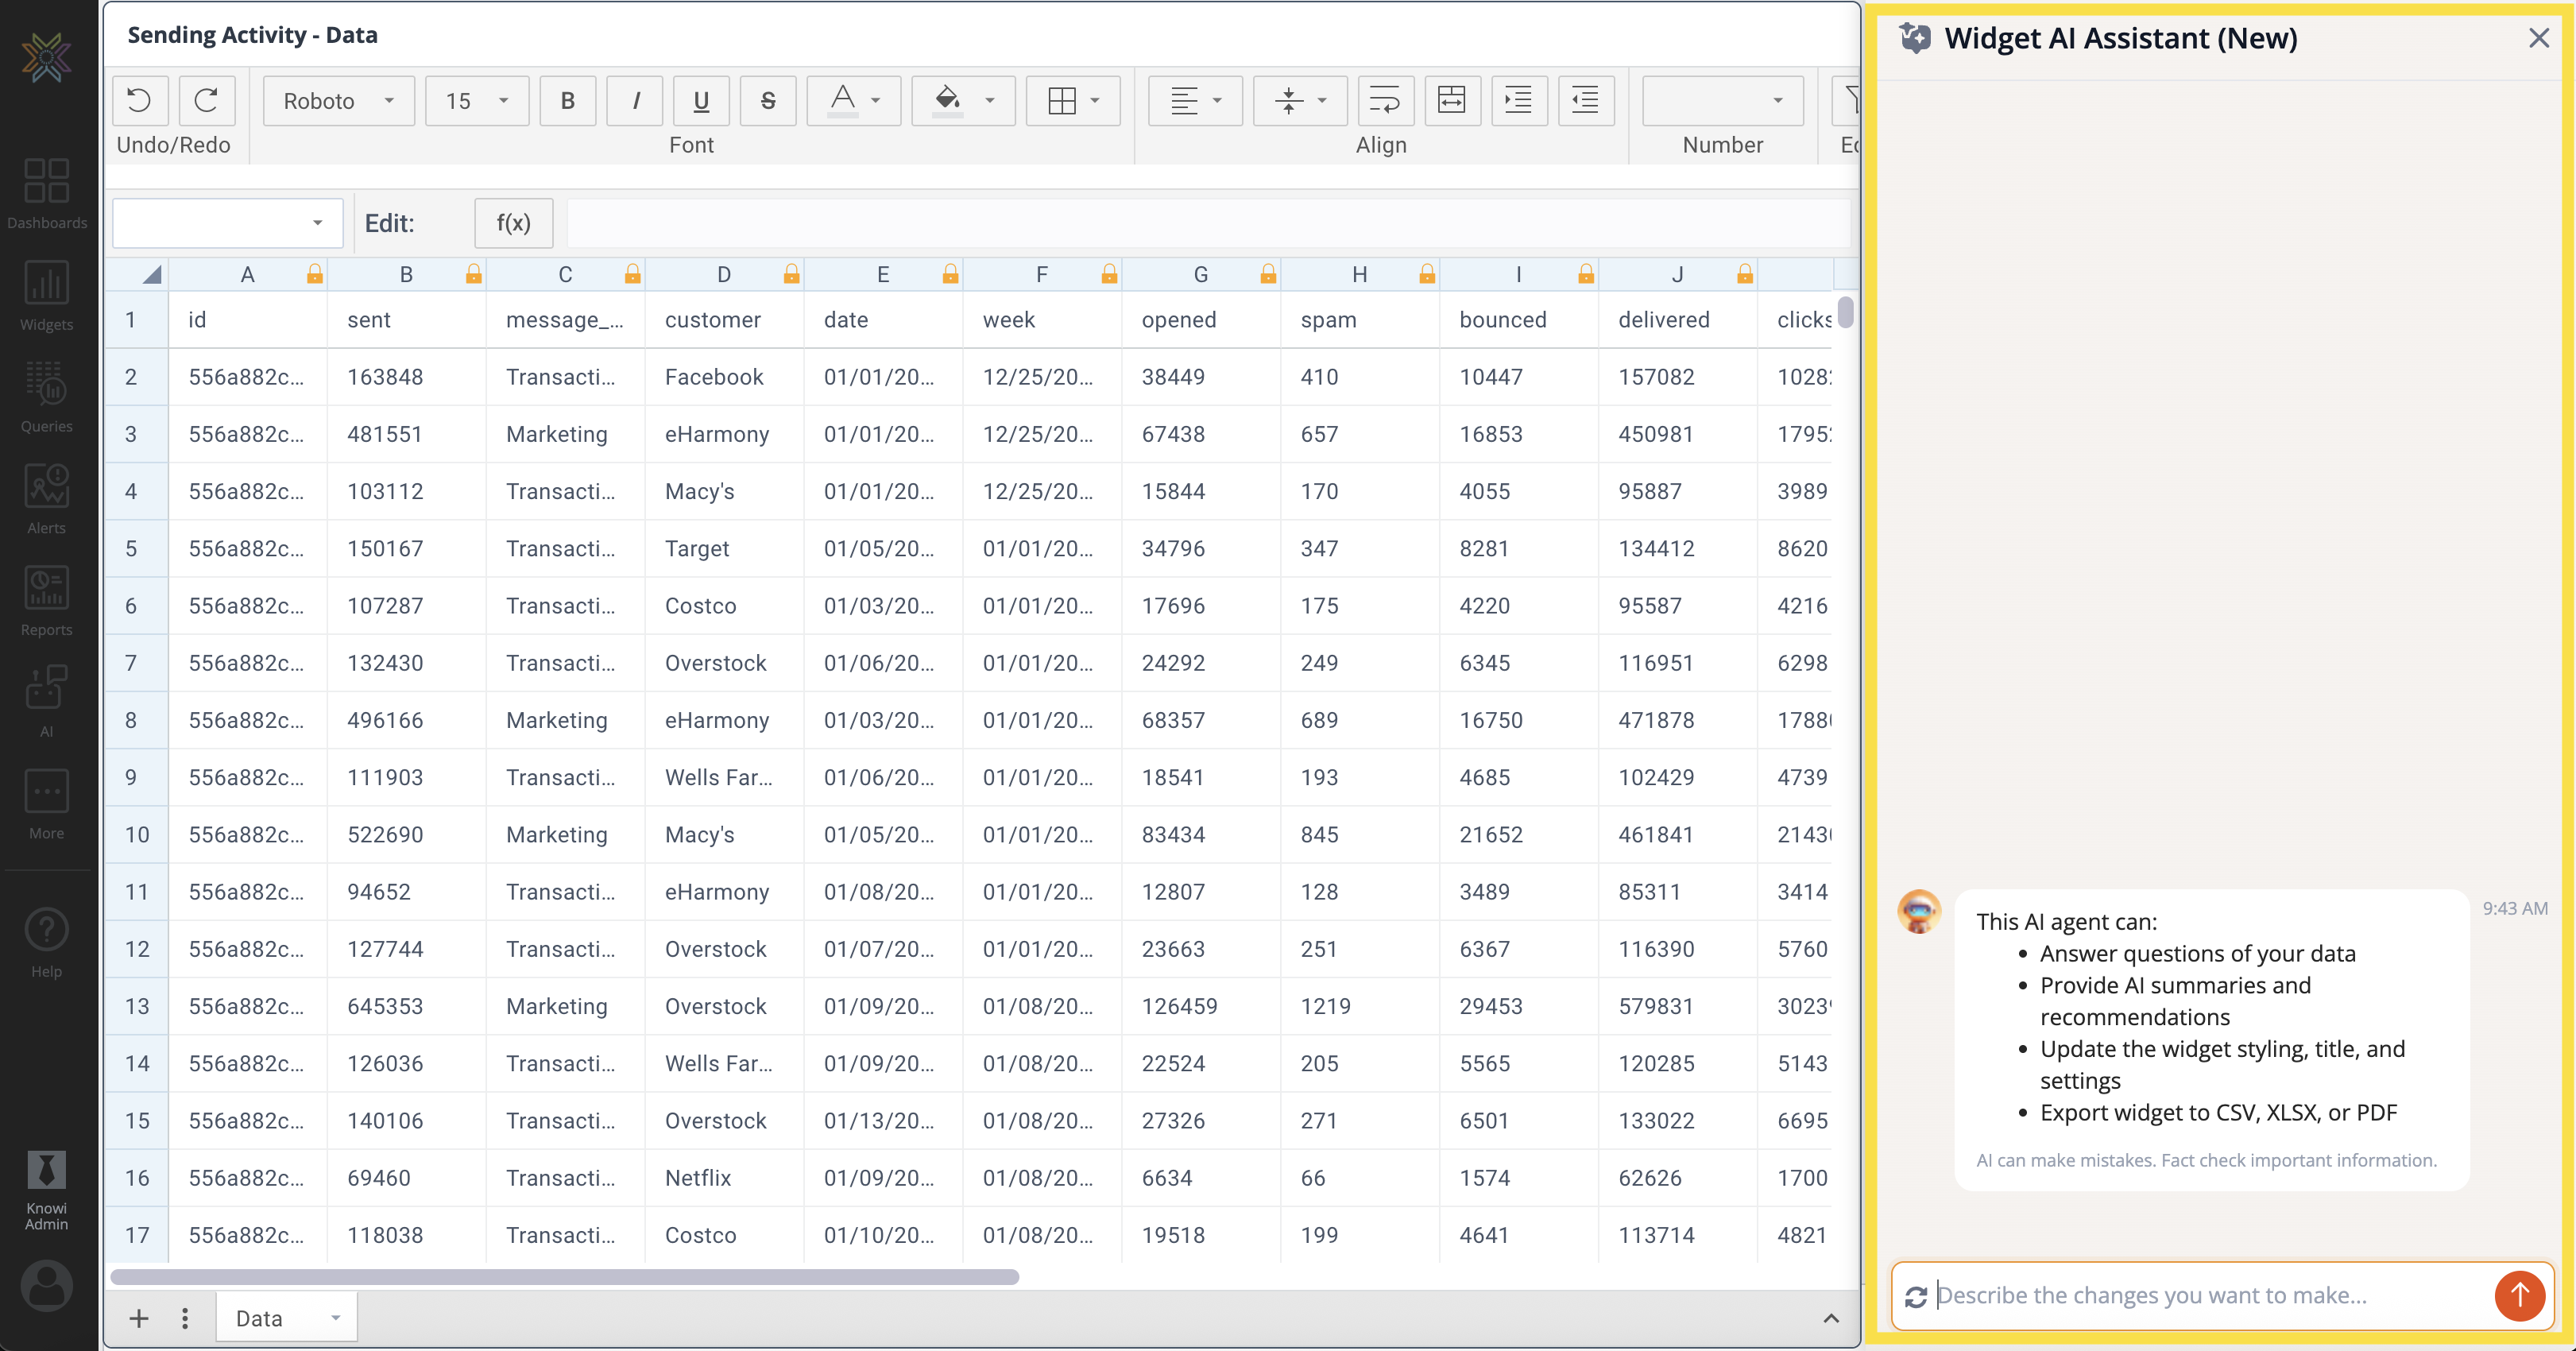Toggle lock on column D

791,274
